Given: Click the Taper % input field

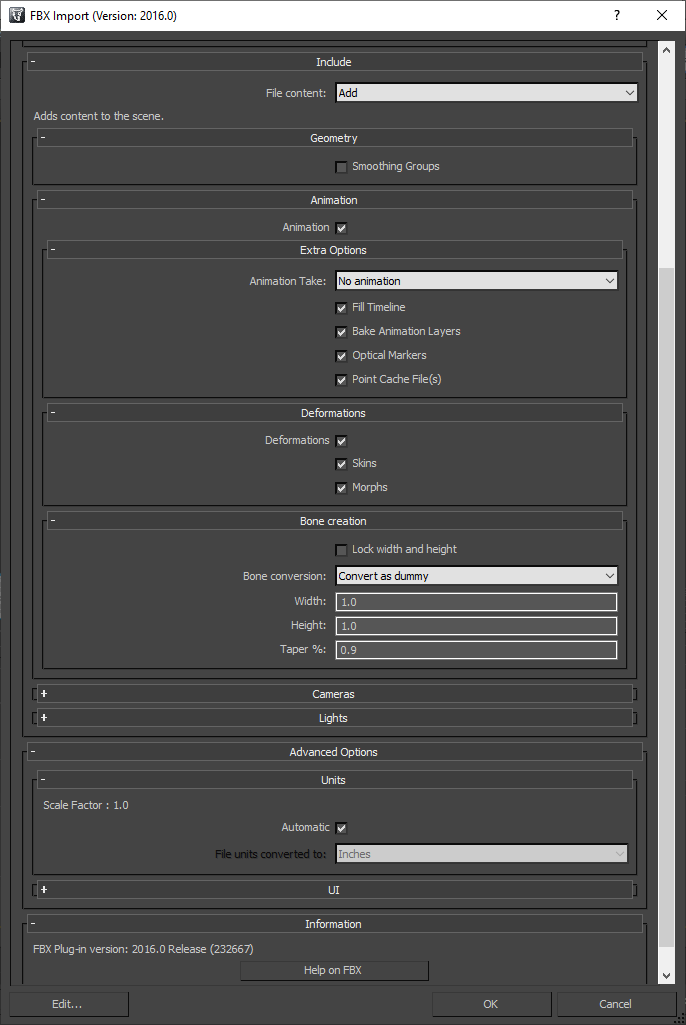Looking at the screenshot, I should click(x=476, y=650).
